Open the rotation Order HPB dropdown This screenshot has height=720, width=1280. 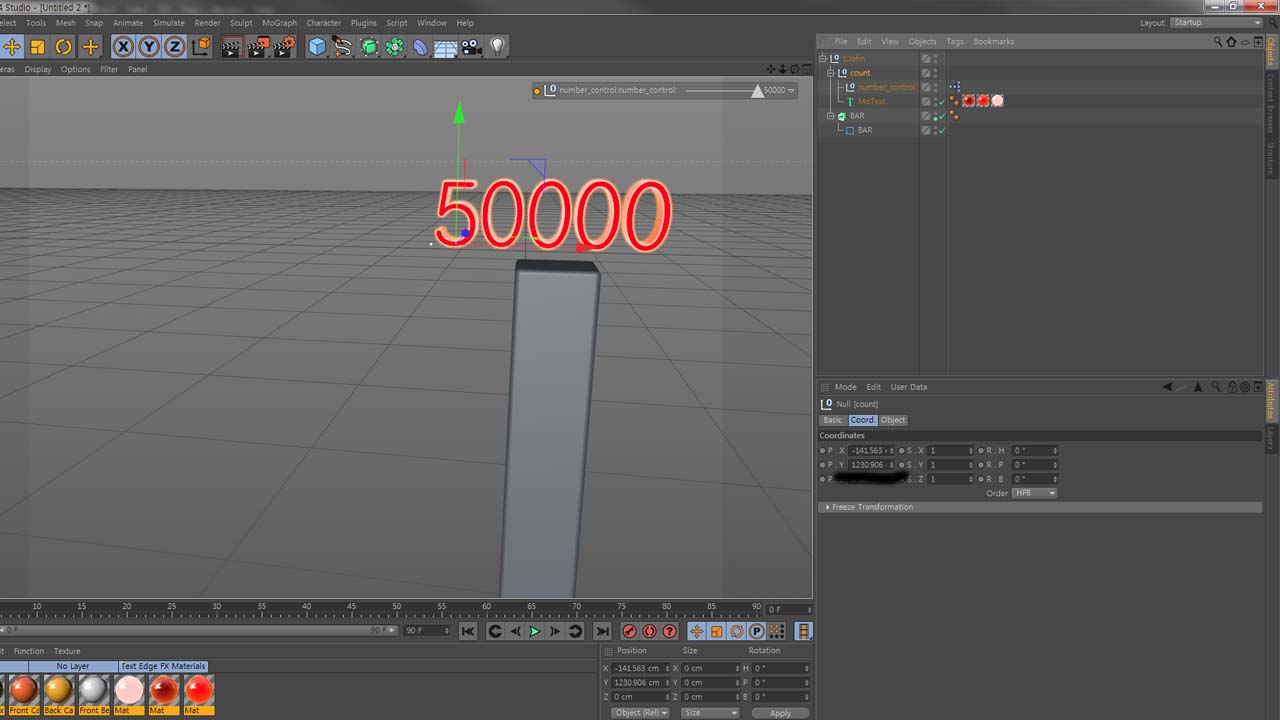click(x=1034, y=493)
